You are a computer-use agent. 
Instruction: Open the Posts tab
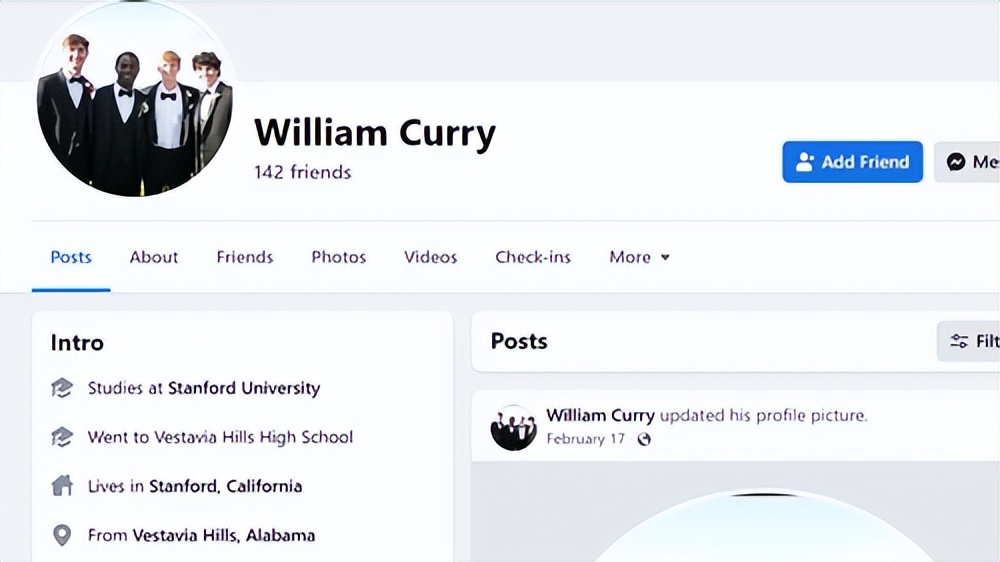pyautogui.click(x=71, y=257)
